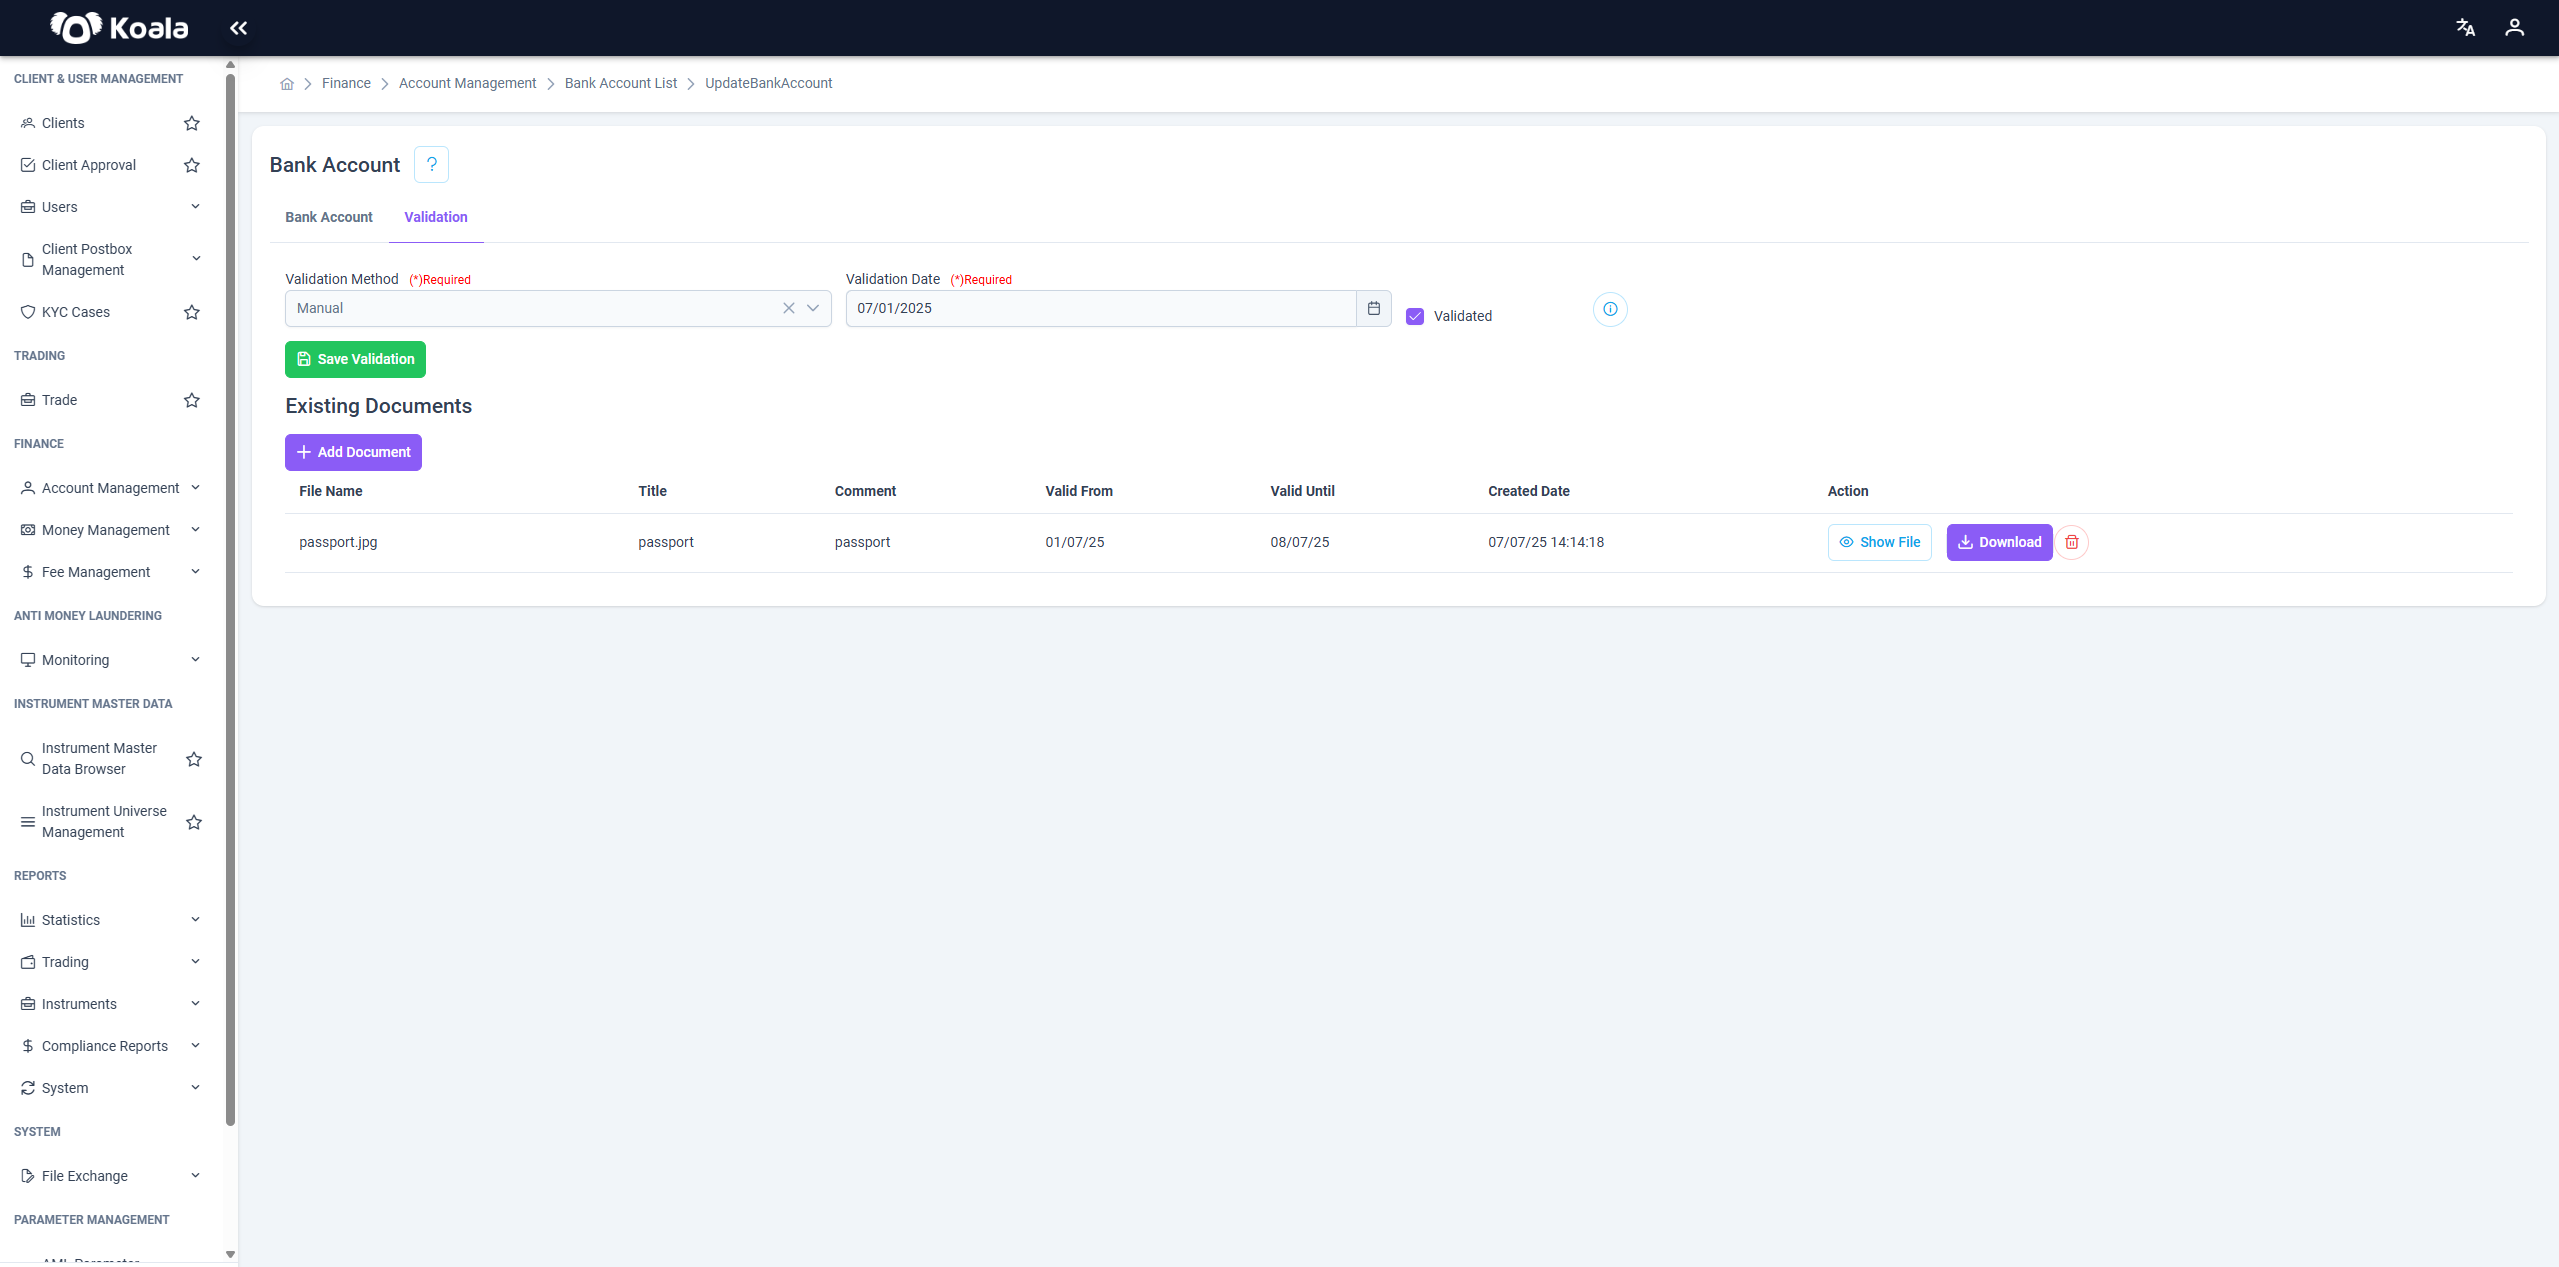Favorite Client Approval with its star
The image size is (2559, 1267).
192,165
